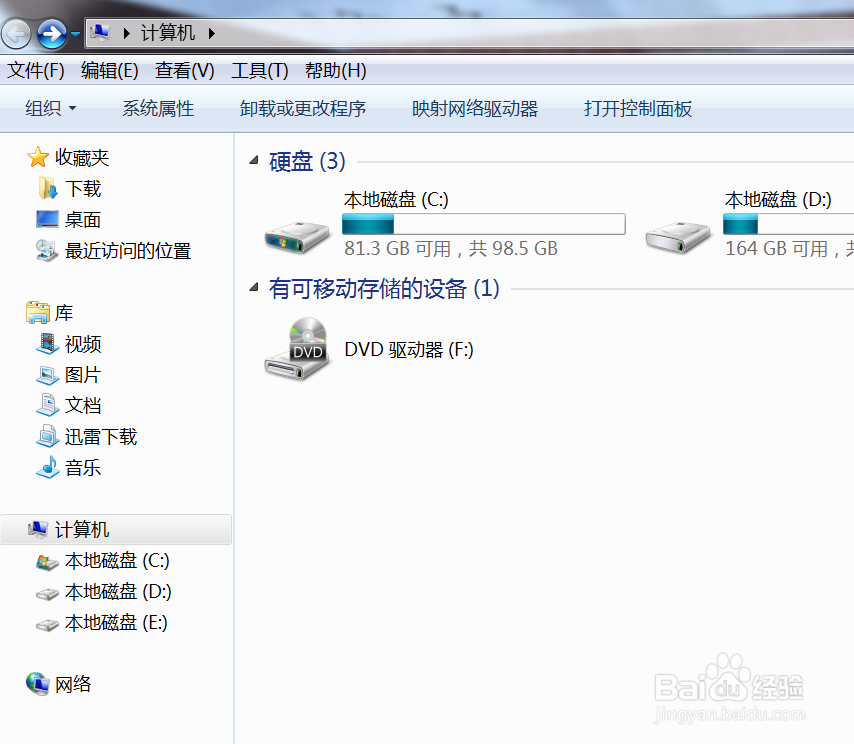Open the 编辑(E) menu
Viewport: 854px width, 744px height.
109,70
